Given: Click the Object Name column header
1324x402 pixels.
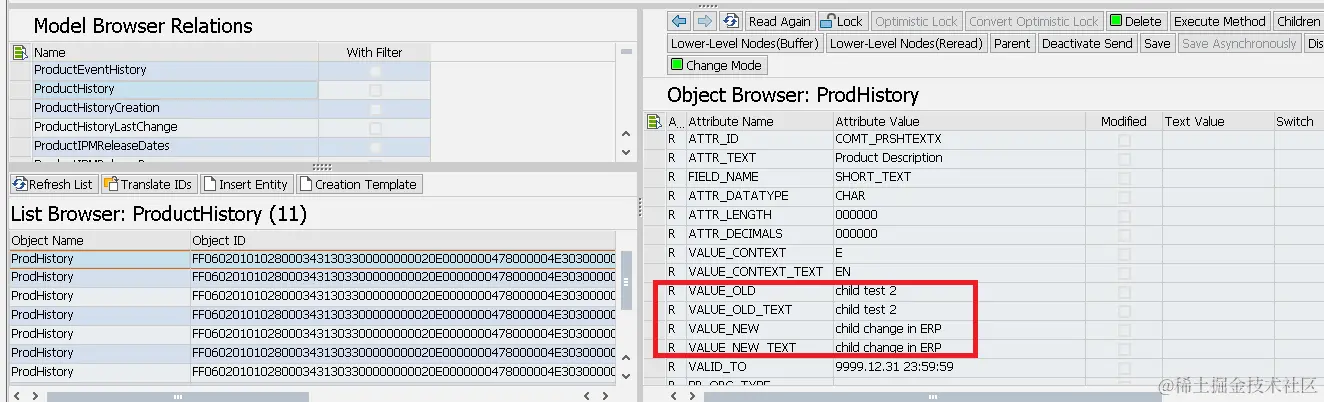Looking at the screenshot, I should (x=99, y=241).
